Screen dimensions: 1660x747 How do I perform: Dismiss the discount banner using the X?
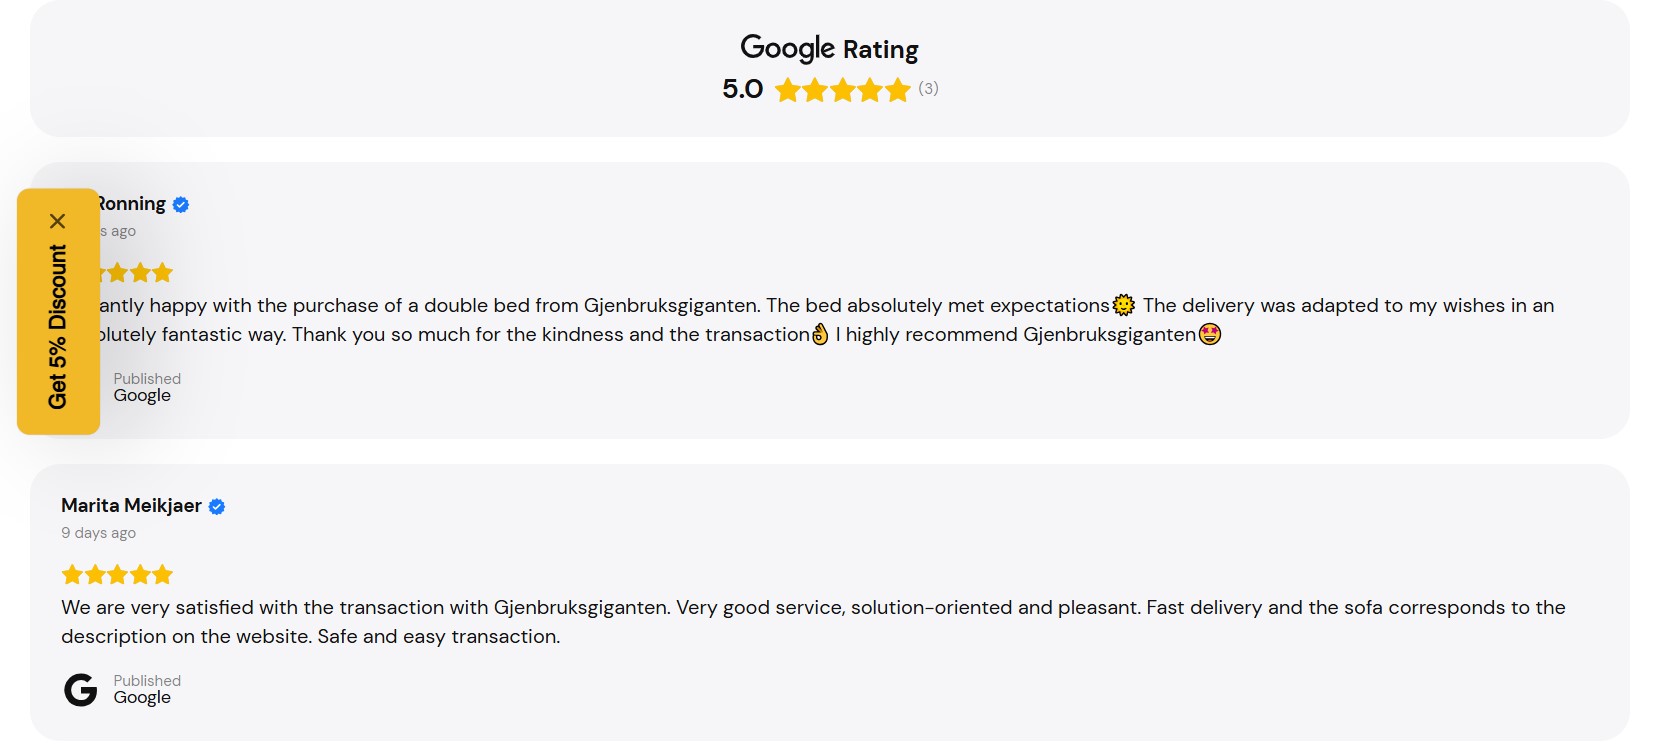point(58,221)
